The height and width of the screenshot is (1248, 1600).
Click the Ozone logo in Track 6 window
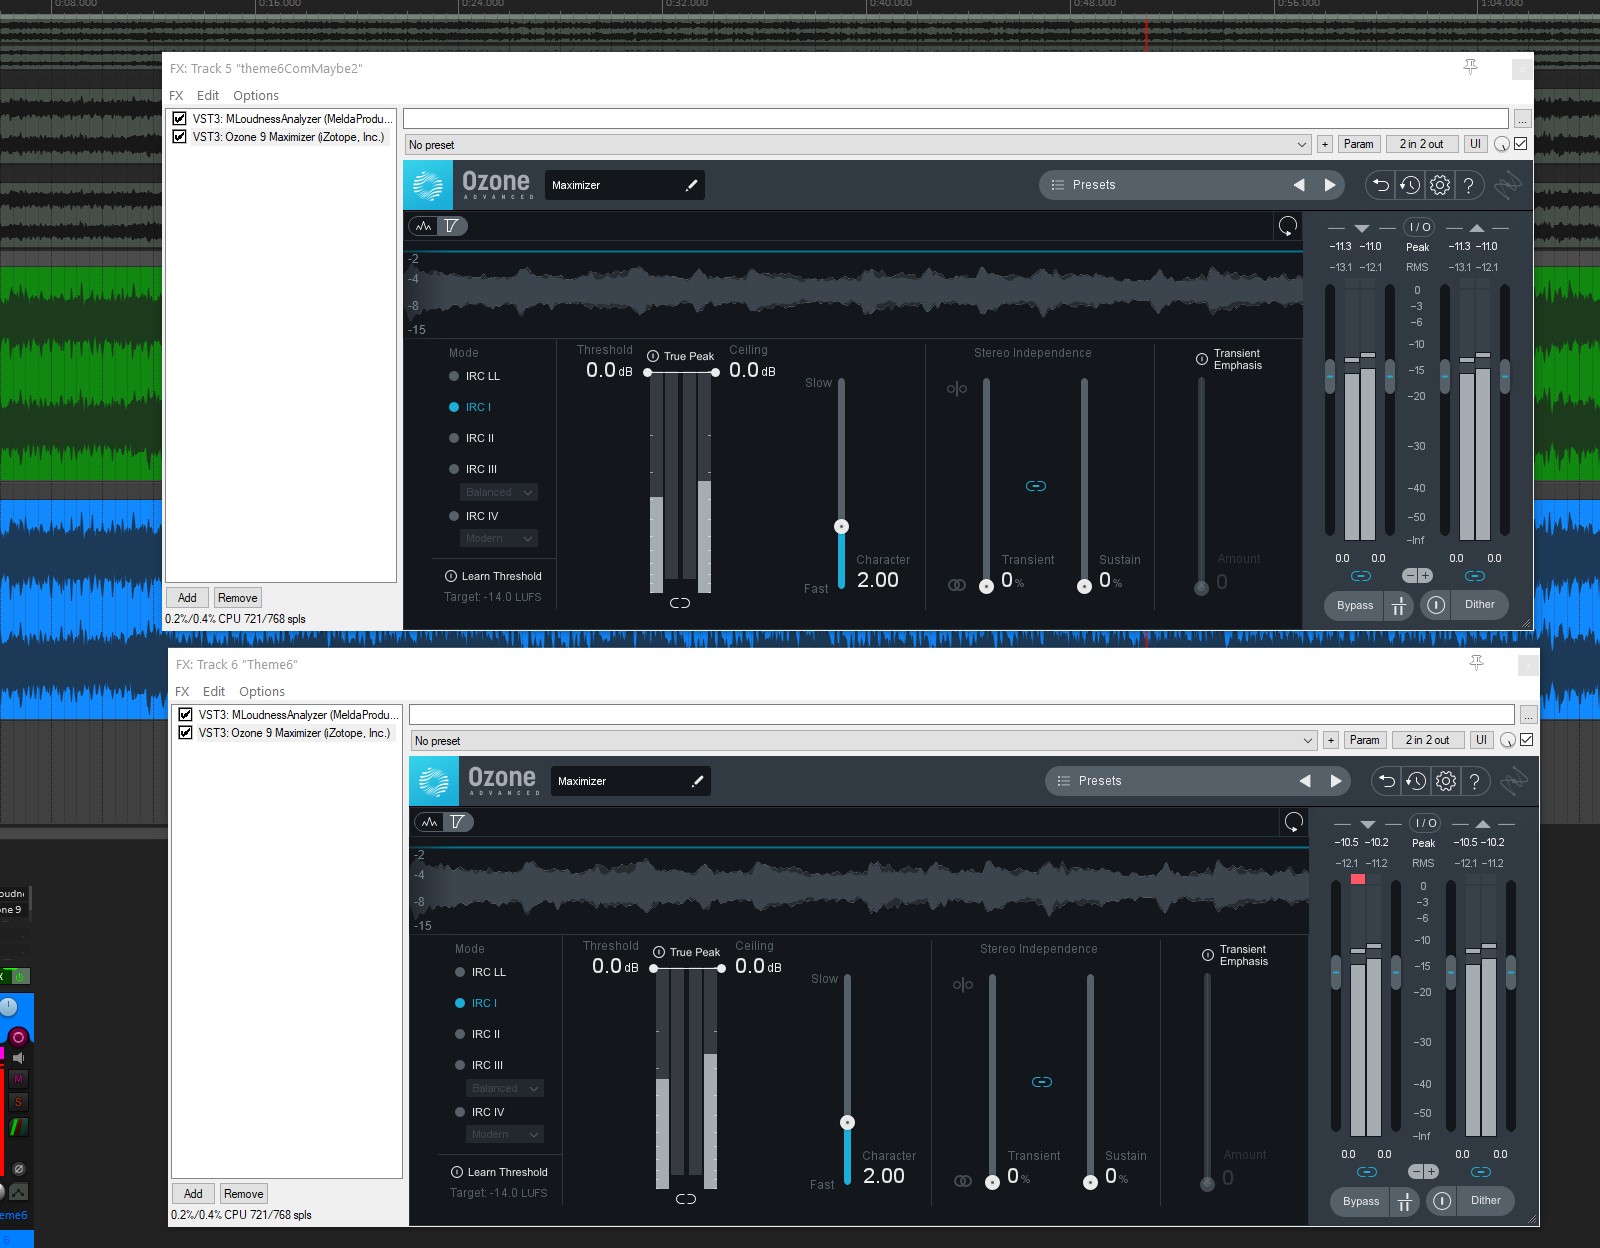pyautogui.click(x=434, y=781)
